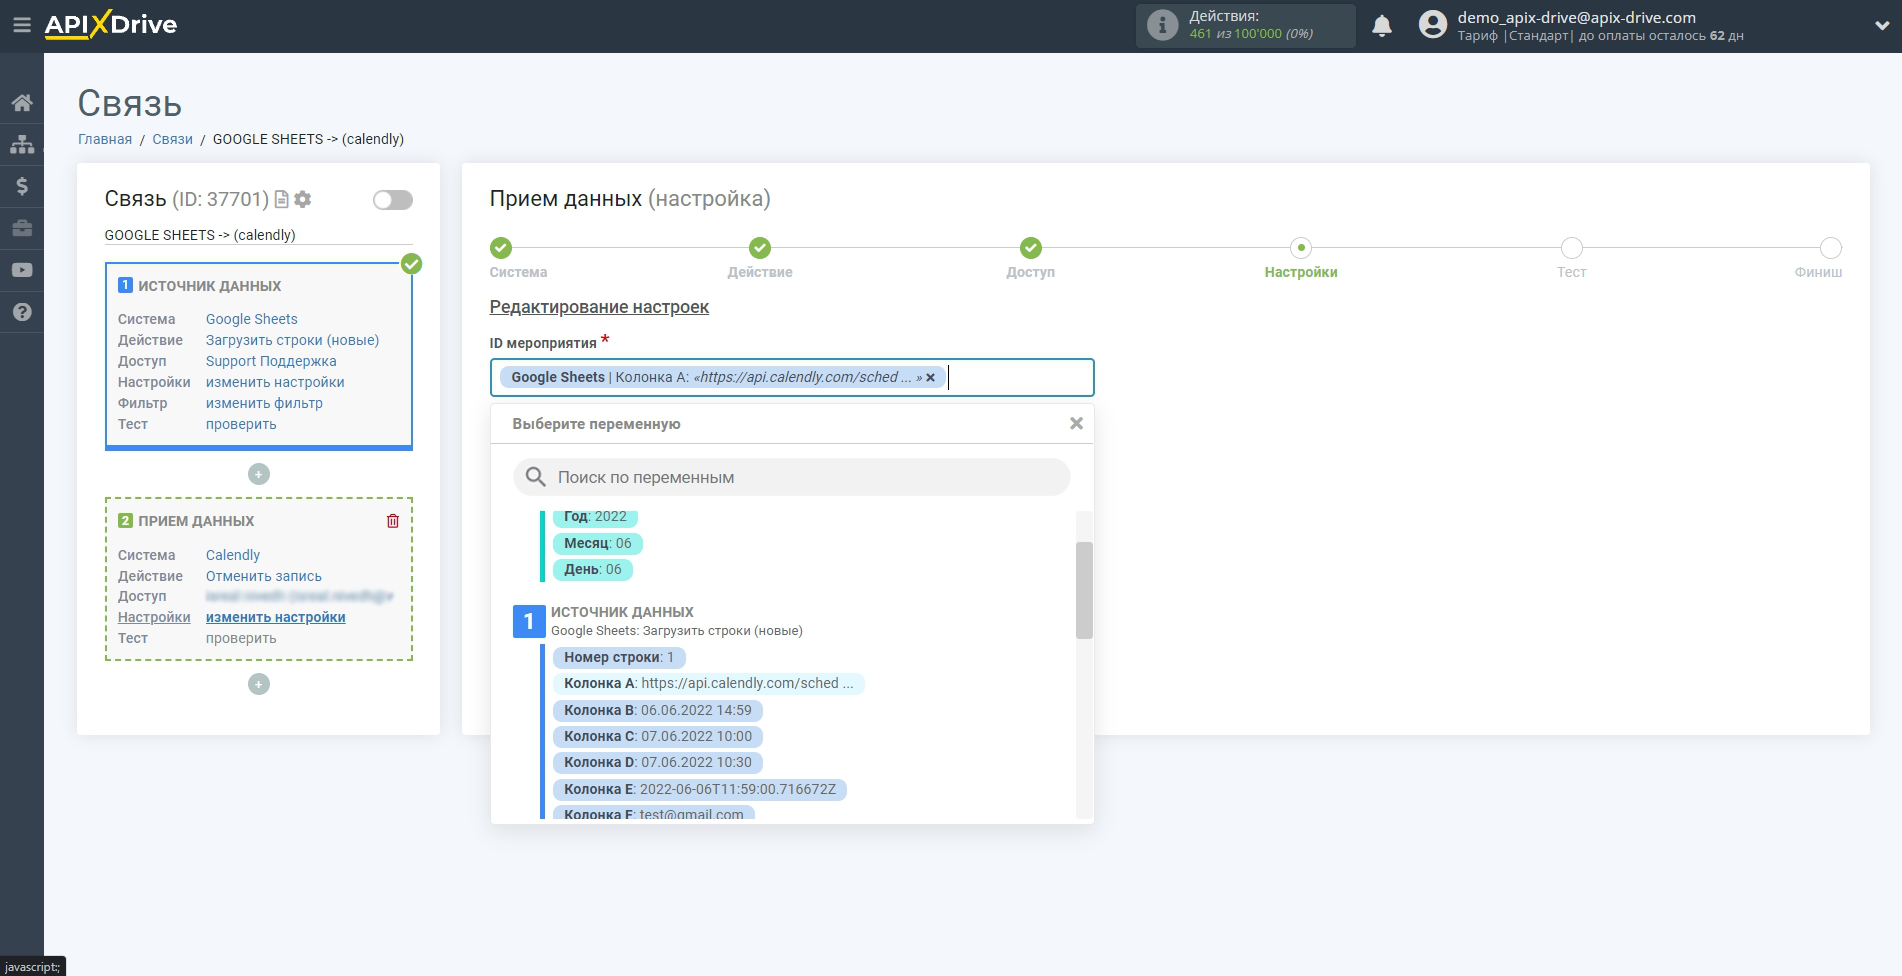
Task: Open the notifications bell
Action: (1382, 26)
